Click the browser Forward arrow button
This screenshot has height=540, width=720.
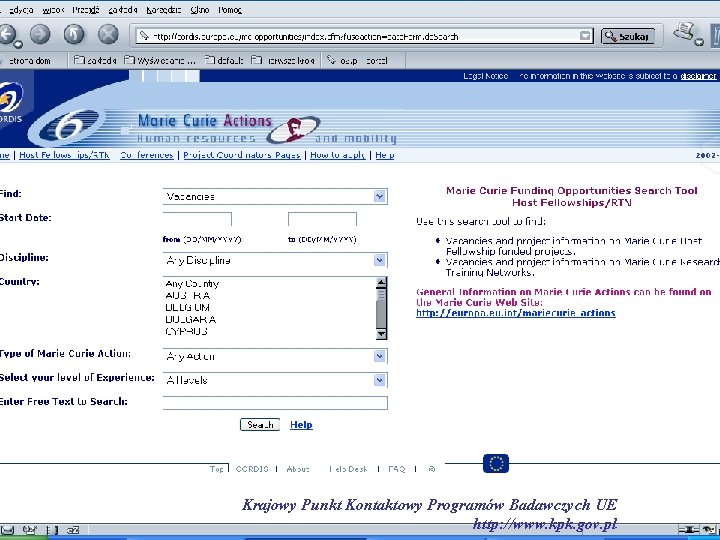[40, 34]
